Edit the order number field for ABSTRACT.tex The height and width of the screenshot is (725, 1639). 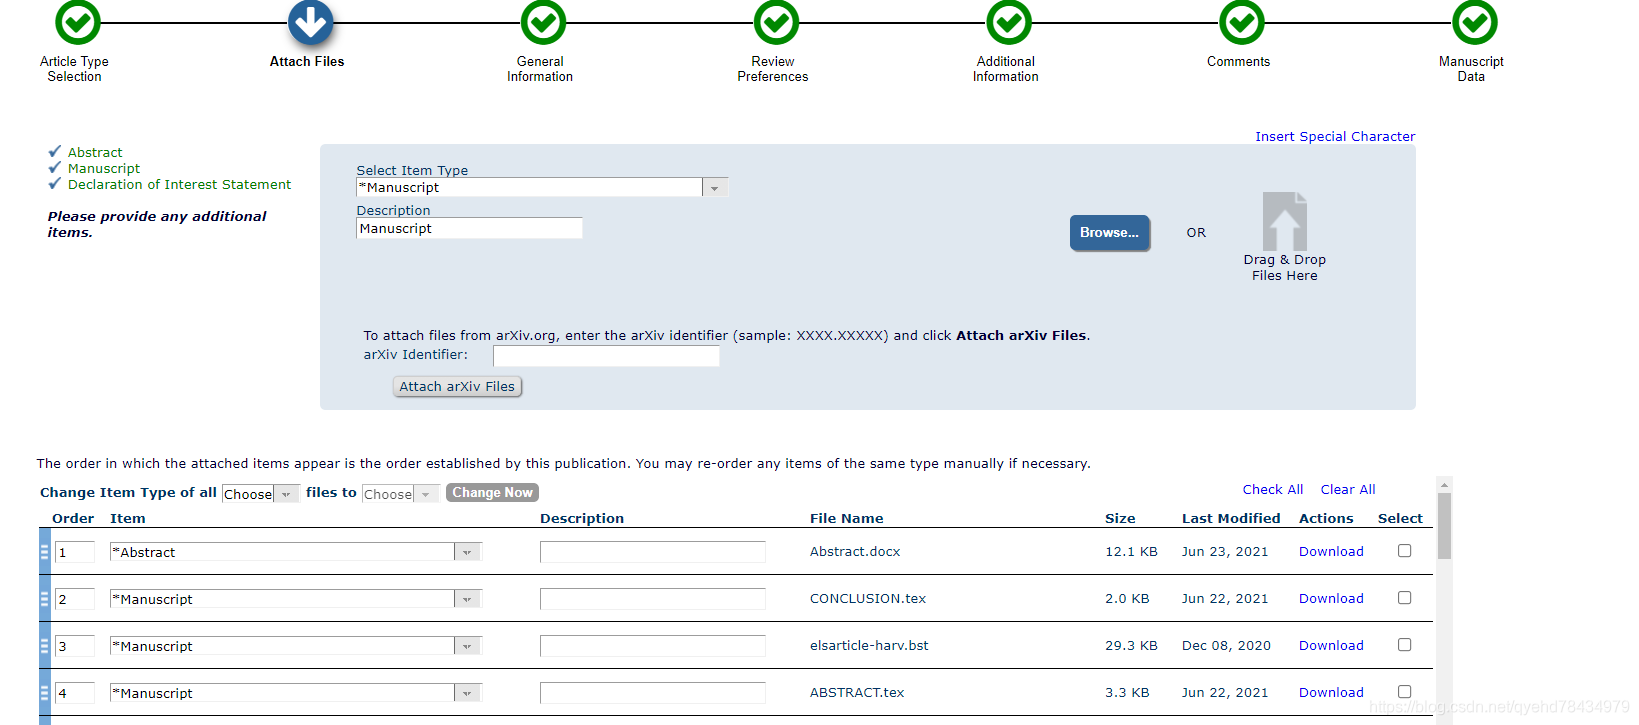pyautogui.click(x=74, y=693)
